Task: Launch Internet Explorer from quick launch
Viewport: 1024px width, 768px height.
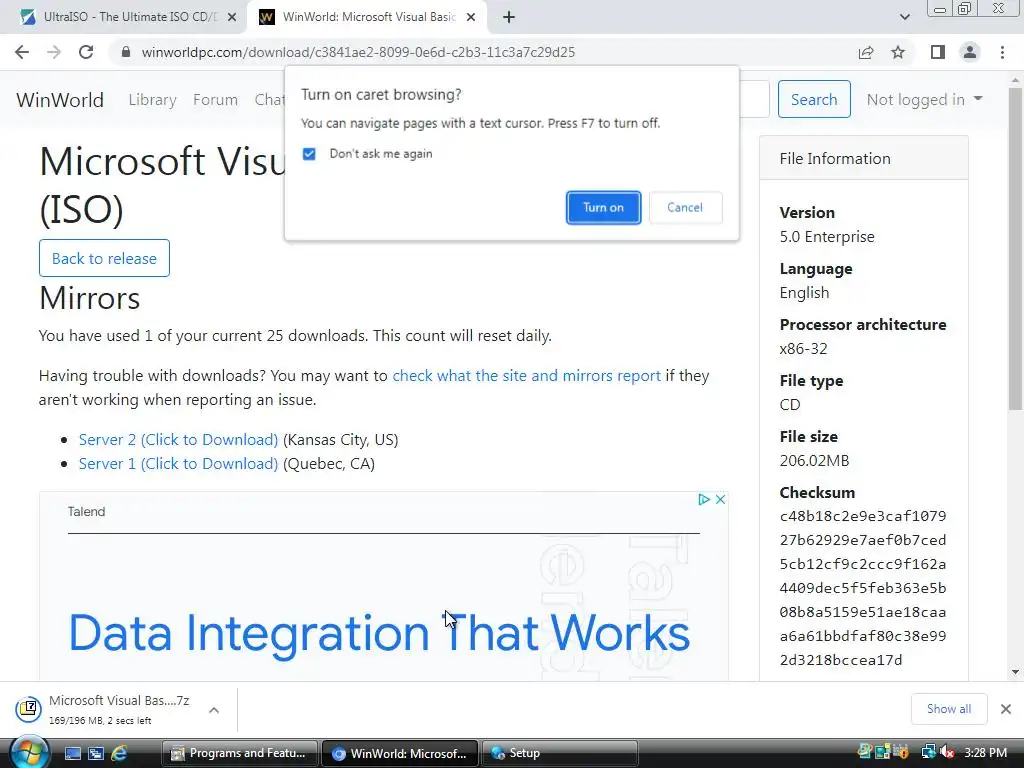Action: coord(119,754)
